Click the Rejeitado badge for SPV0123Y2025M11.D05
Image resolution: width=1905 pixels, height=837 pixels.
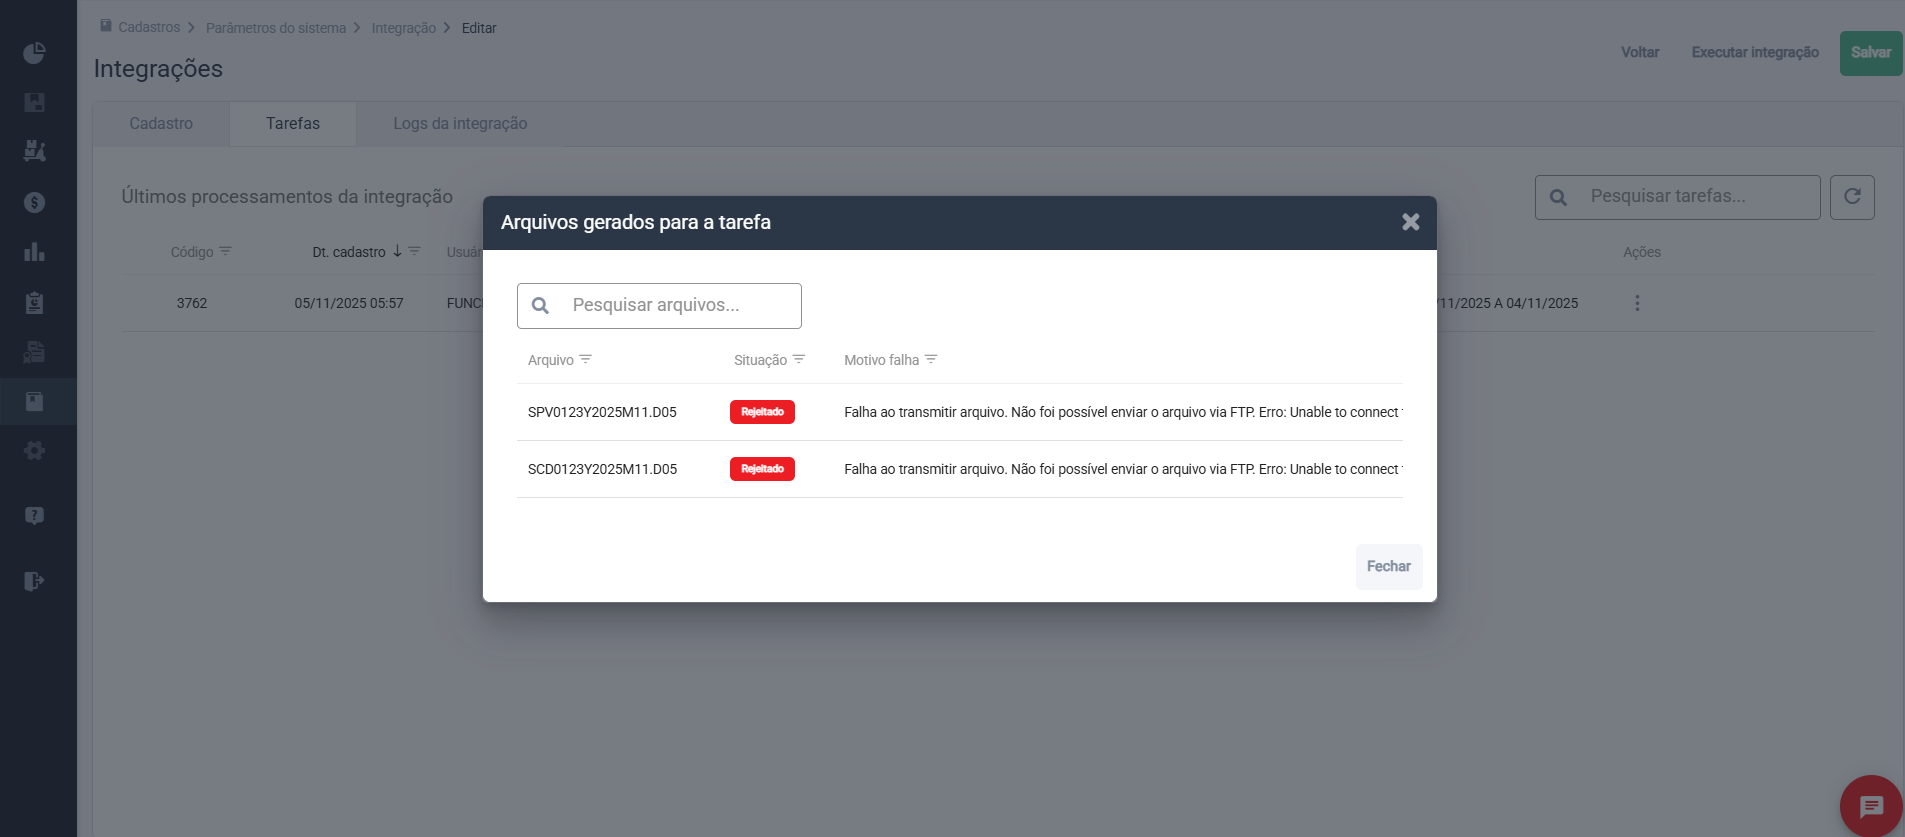762,412
